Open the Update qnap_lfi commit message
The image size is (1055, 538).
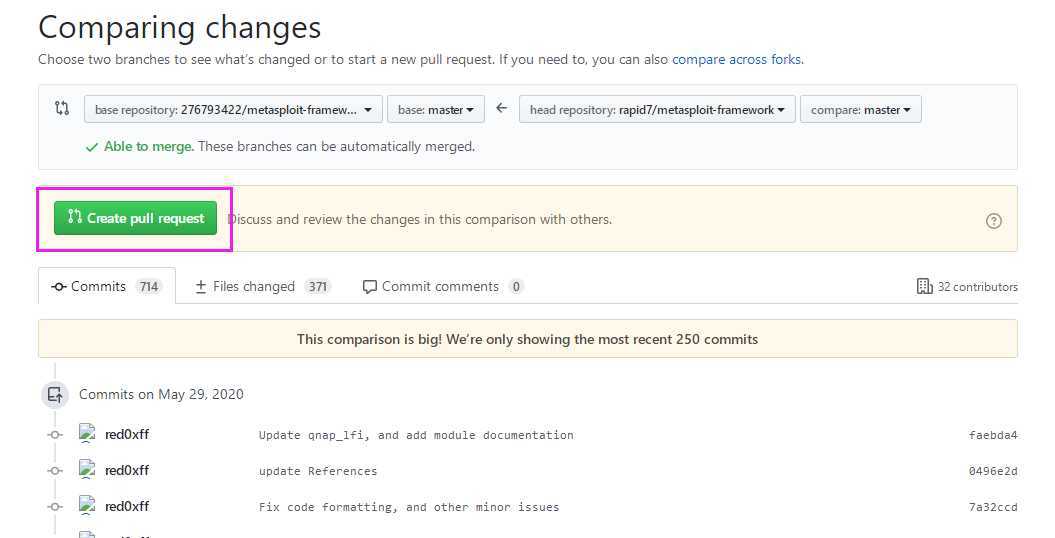[x=416, y=435]
